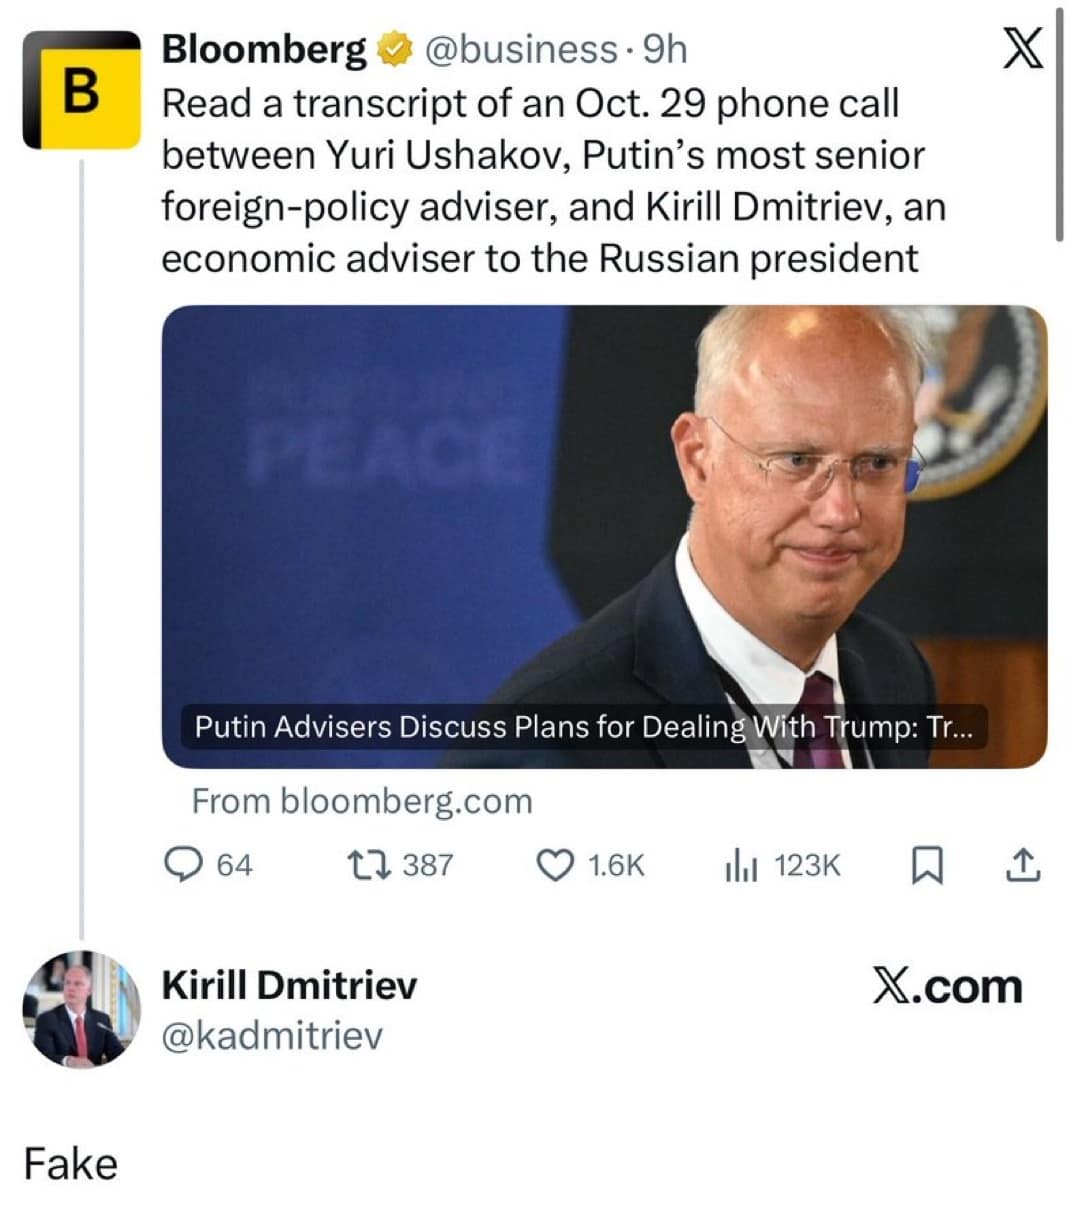Click the X logo in top-right corner
1070x1225 pixels.
[1022, 48]
